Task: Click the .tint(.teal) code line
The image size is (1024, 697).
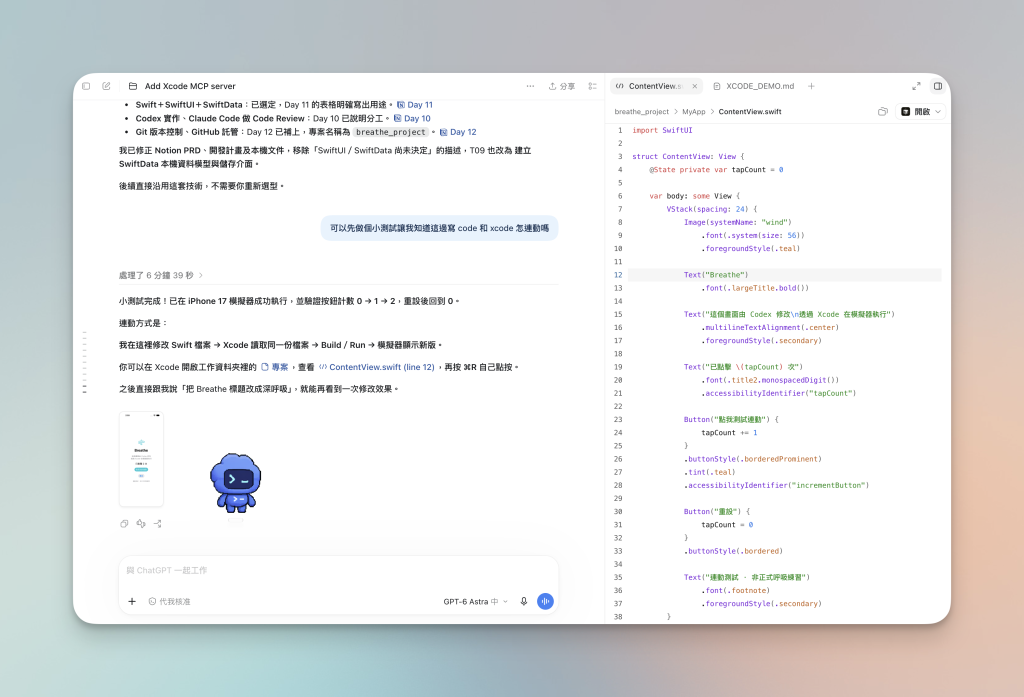Action: (x=710, y=472)
